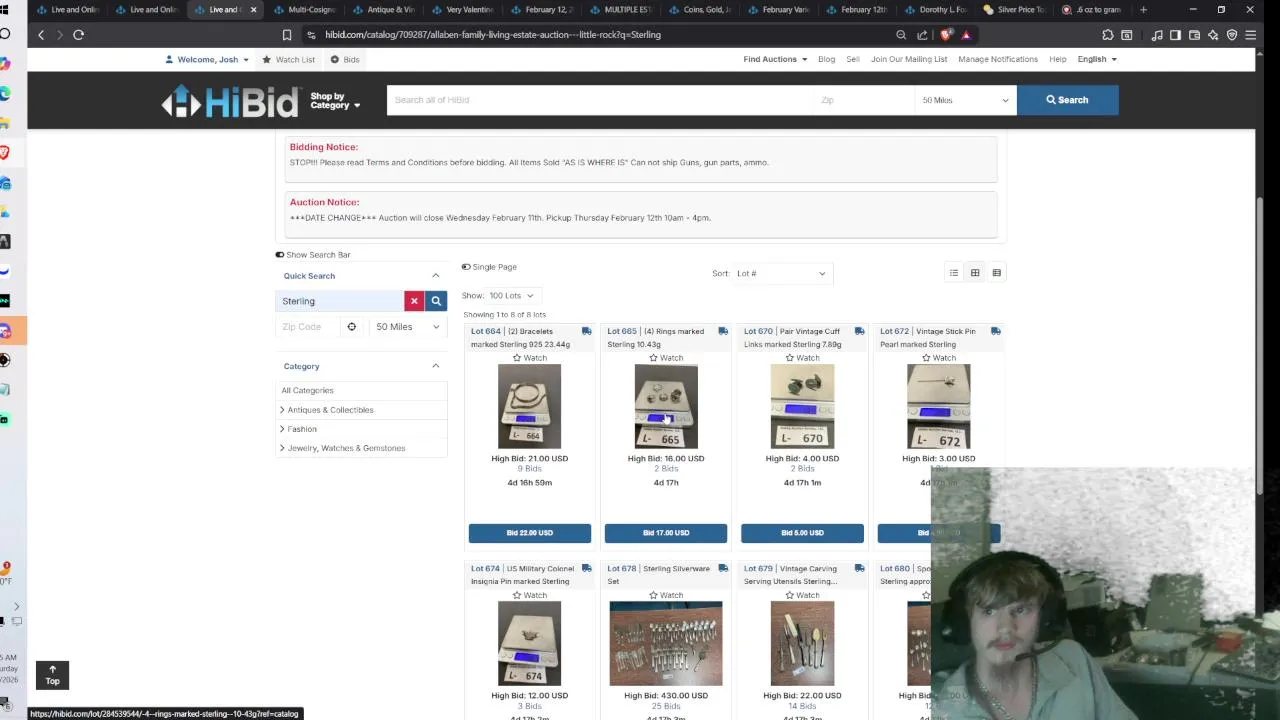Click the share icon in address bar
Screen dimensions: 1280x720
(x=922, y=35)
